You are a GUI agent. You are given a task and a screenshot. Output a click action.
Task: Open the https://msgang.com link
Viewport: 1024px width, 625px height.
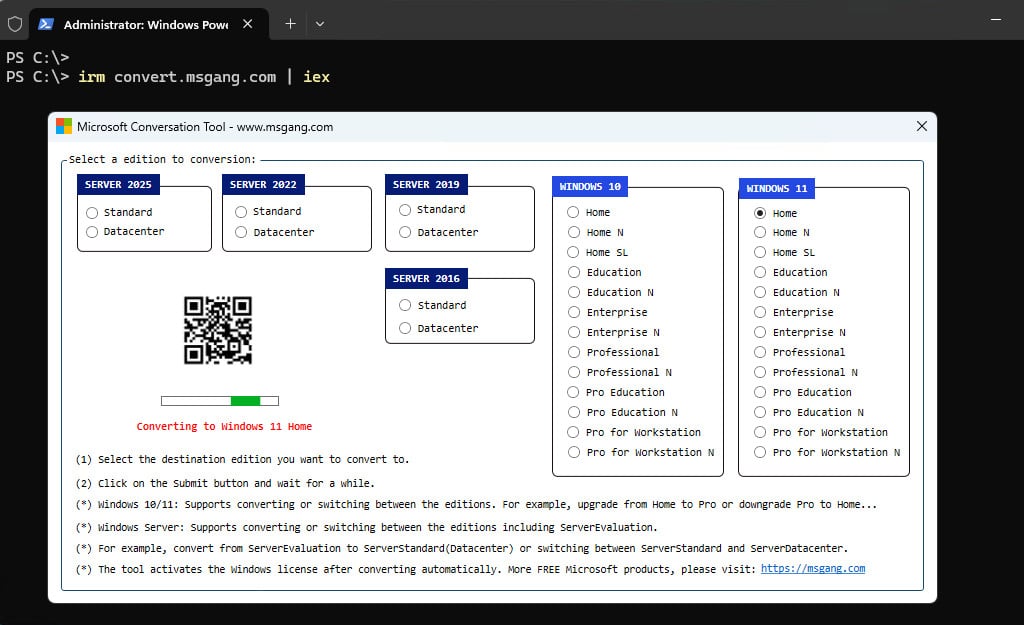(812, 569)
